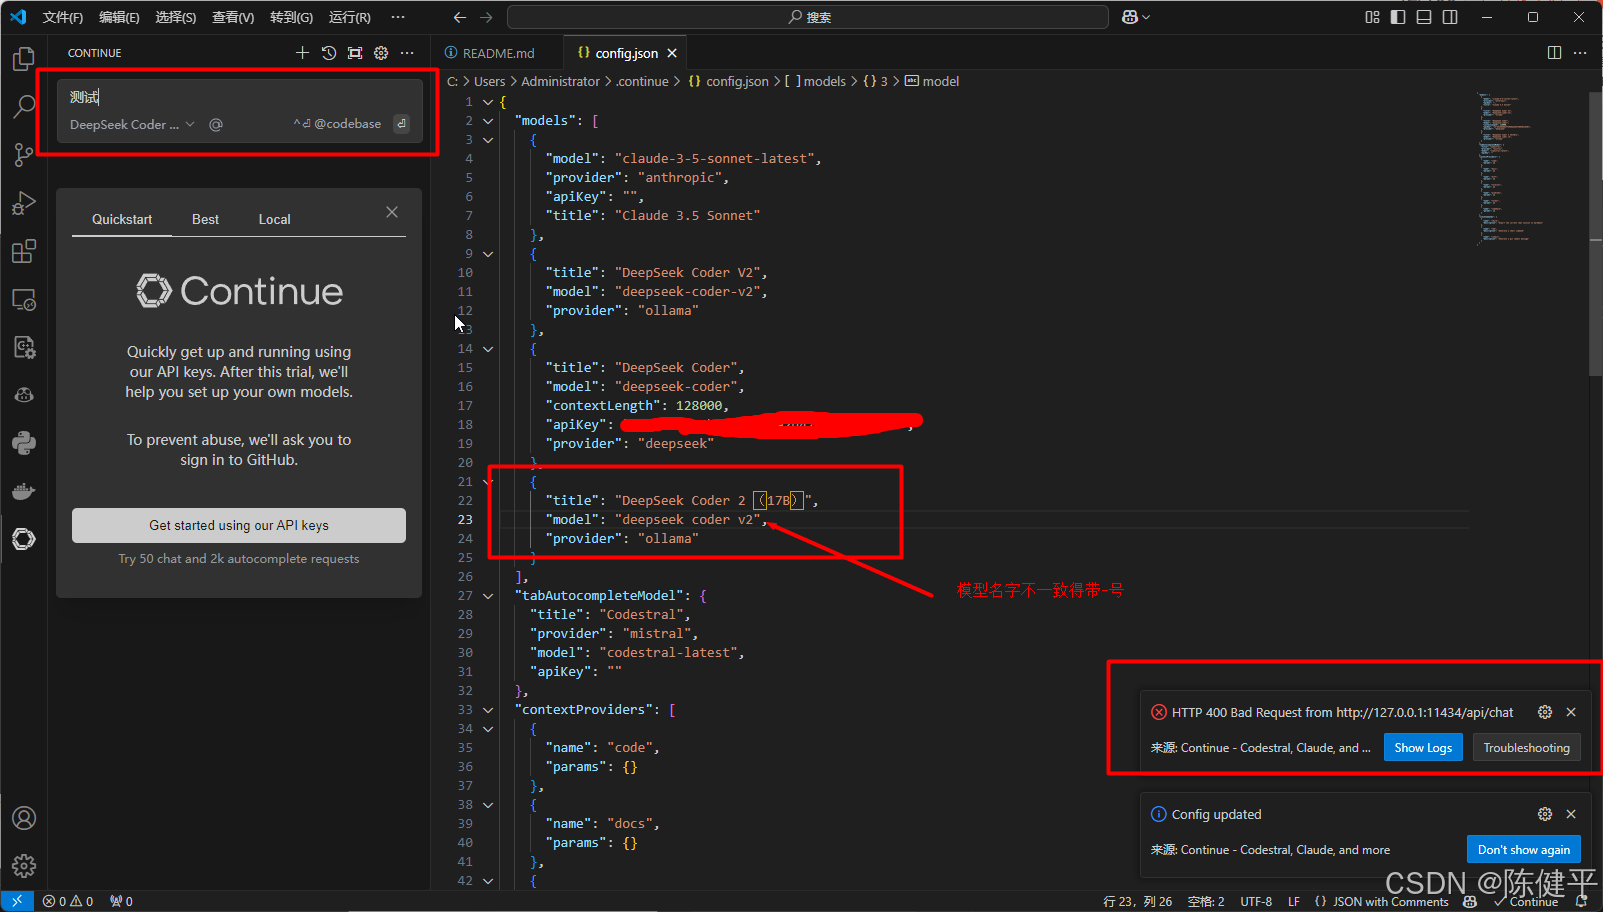
Task: Click the title bar search box
Action: [x=808, y=17]
